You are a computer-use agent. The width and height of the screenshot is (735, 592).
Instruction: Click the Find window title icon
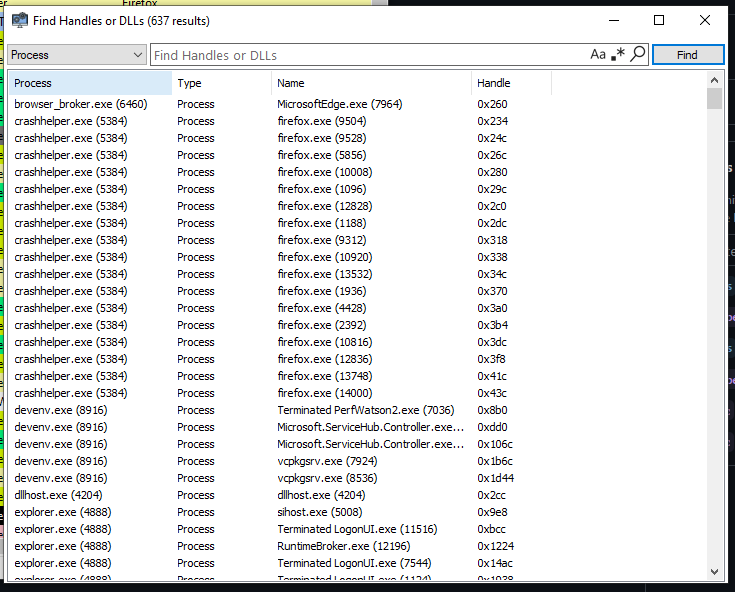click(20, 20)
